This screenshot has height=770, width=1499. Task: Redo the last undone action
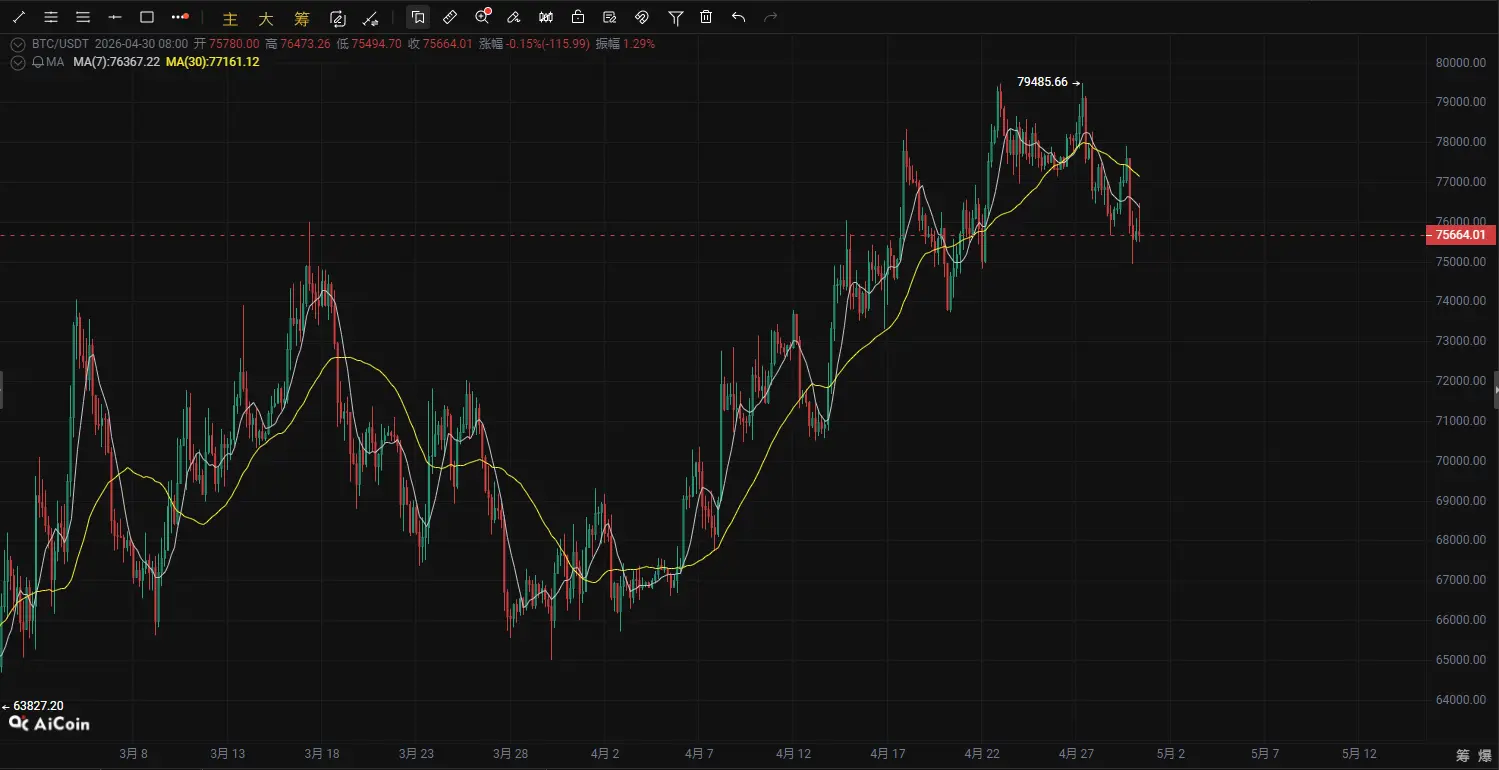tap(770, 17)
